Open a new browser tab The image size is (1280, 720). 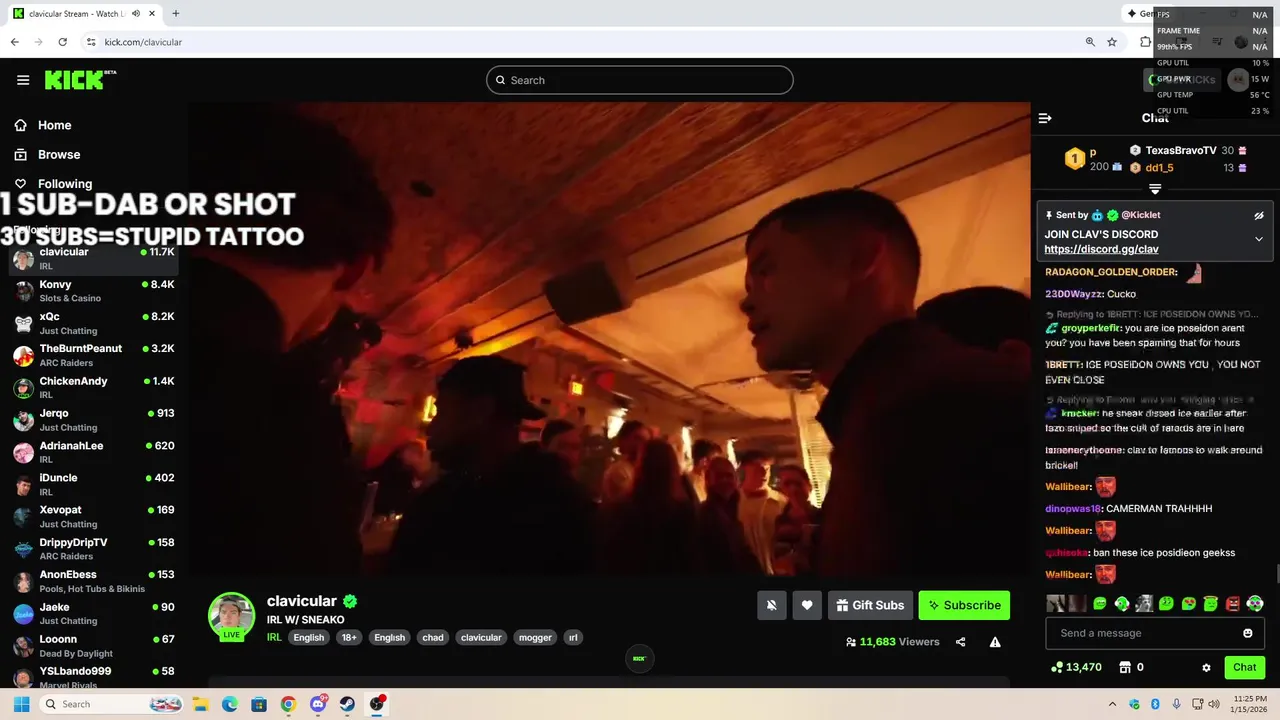point(176,14)
